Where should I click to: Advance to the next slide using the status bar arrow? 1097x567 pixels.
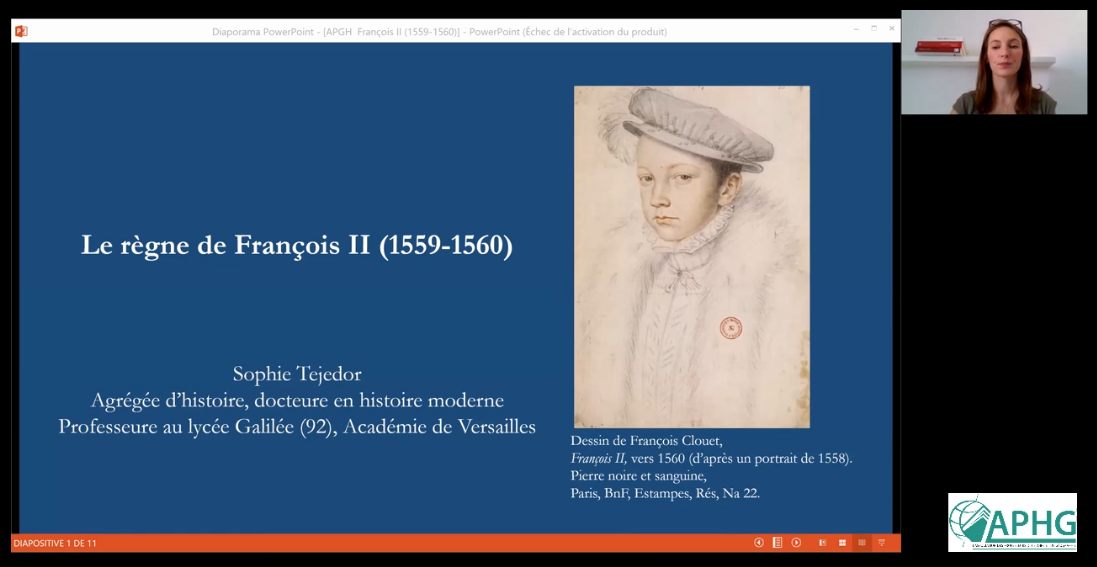pos(796,543)
